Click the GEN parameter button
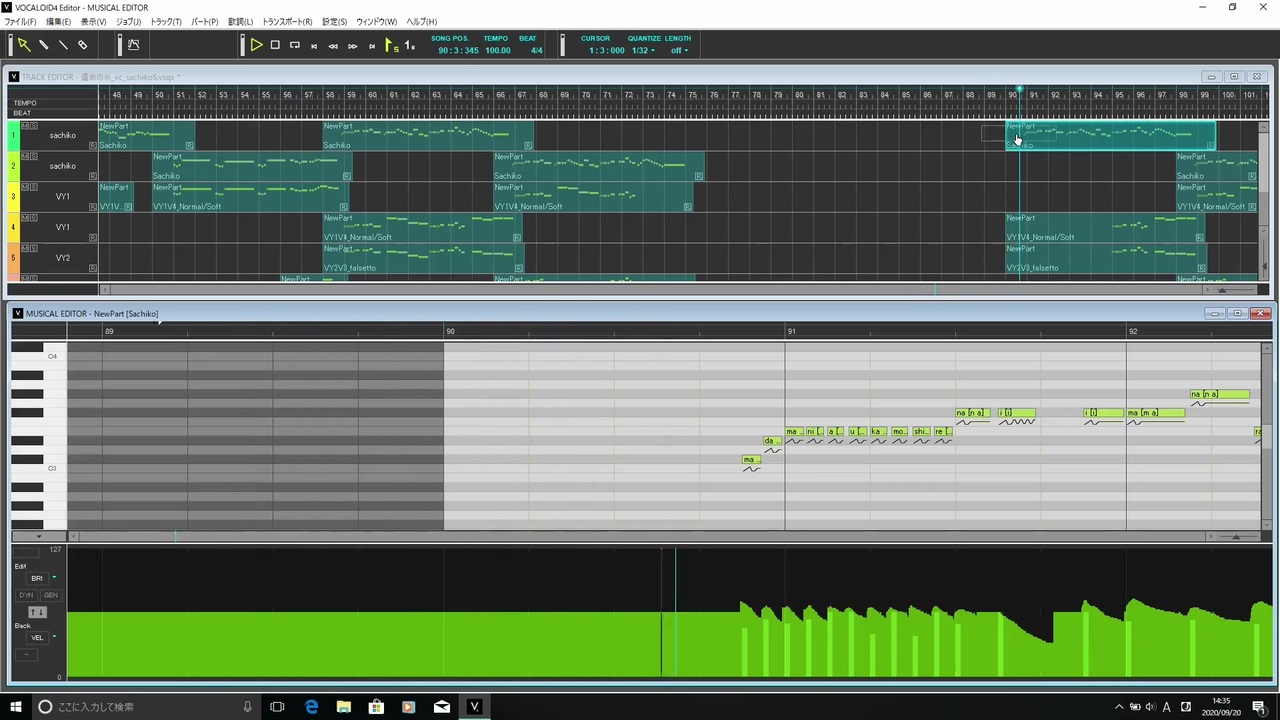Viewport: 1280px width, 720px height. click(x=50, y=595)
